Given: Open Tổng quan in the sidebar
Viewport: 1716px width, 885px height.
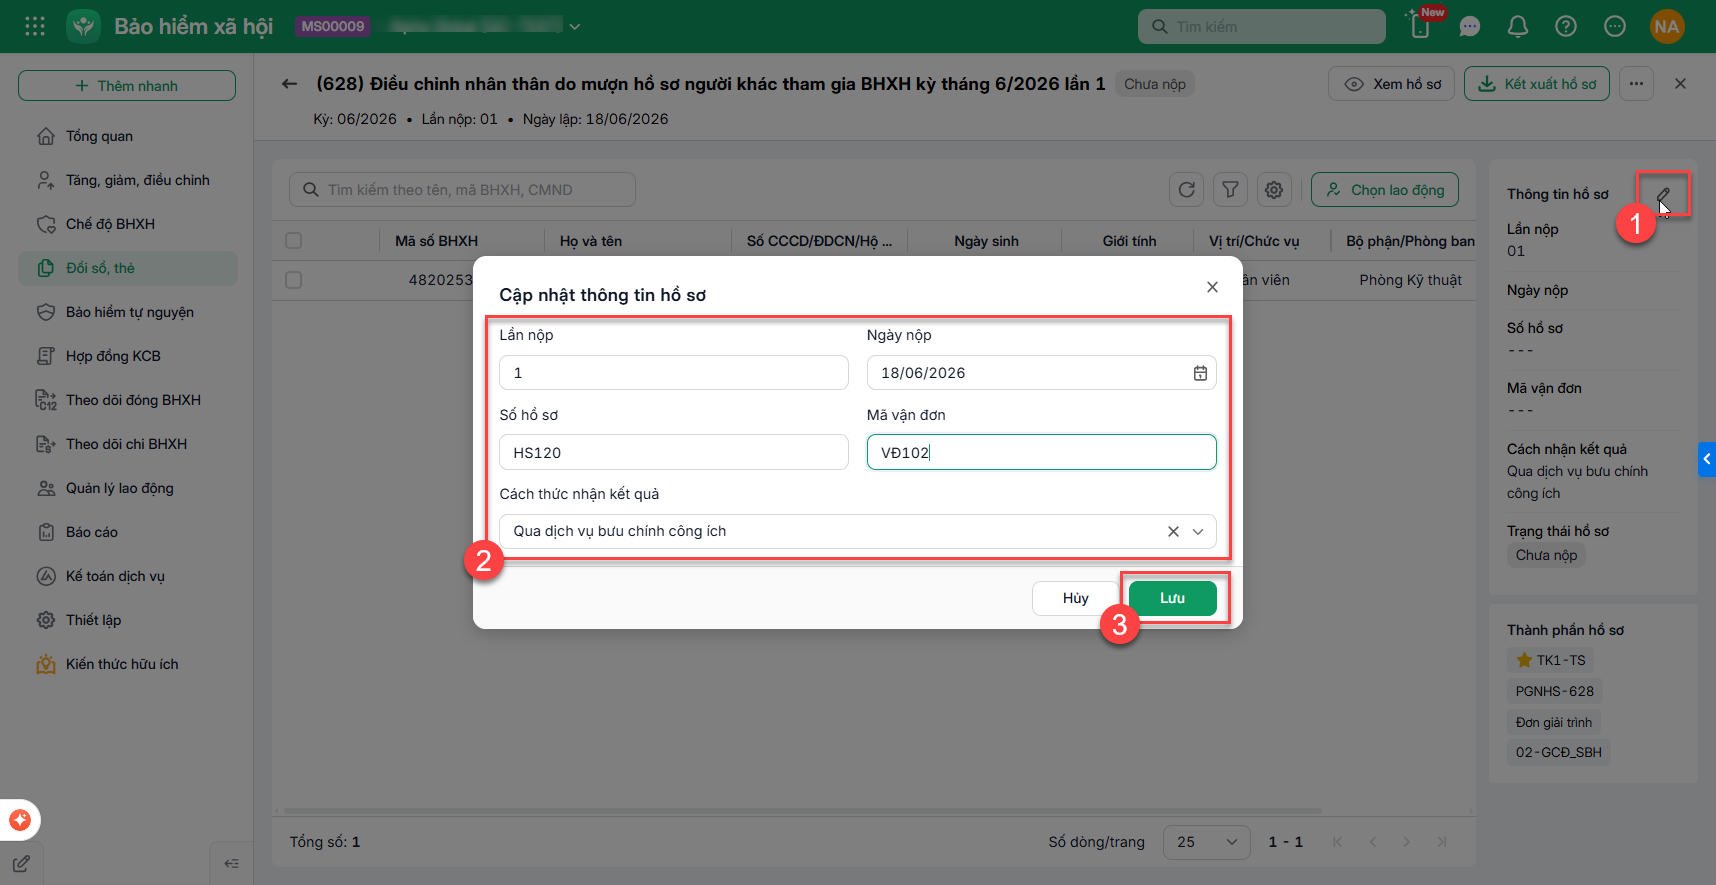Looking at the screenshot, I should [128, 136].
